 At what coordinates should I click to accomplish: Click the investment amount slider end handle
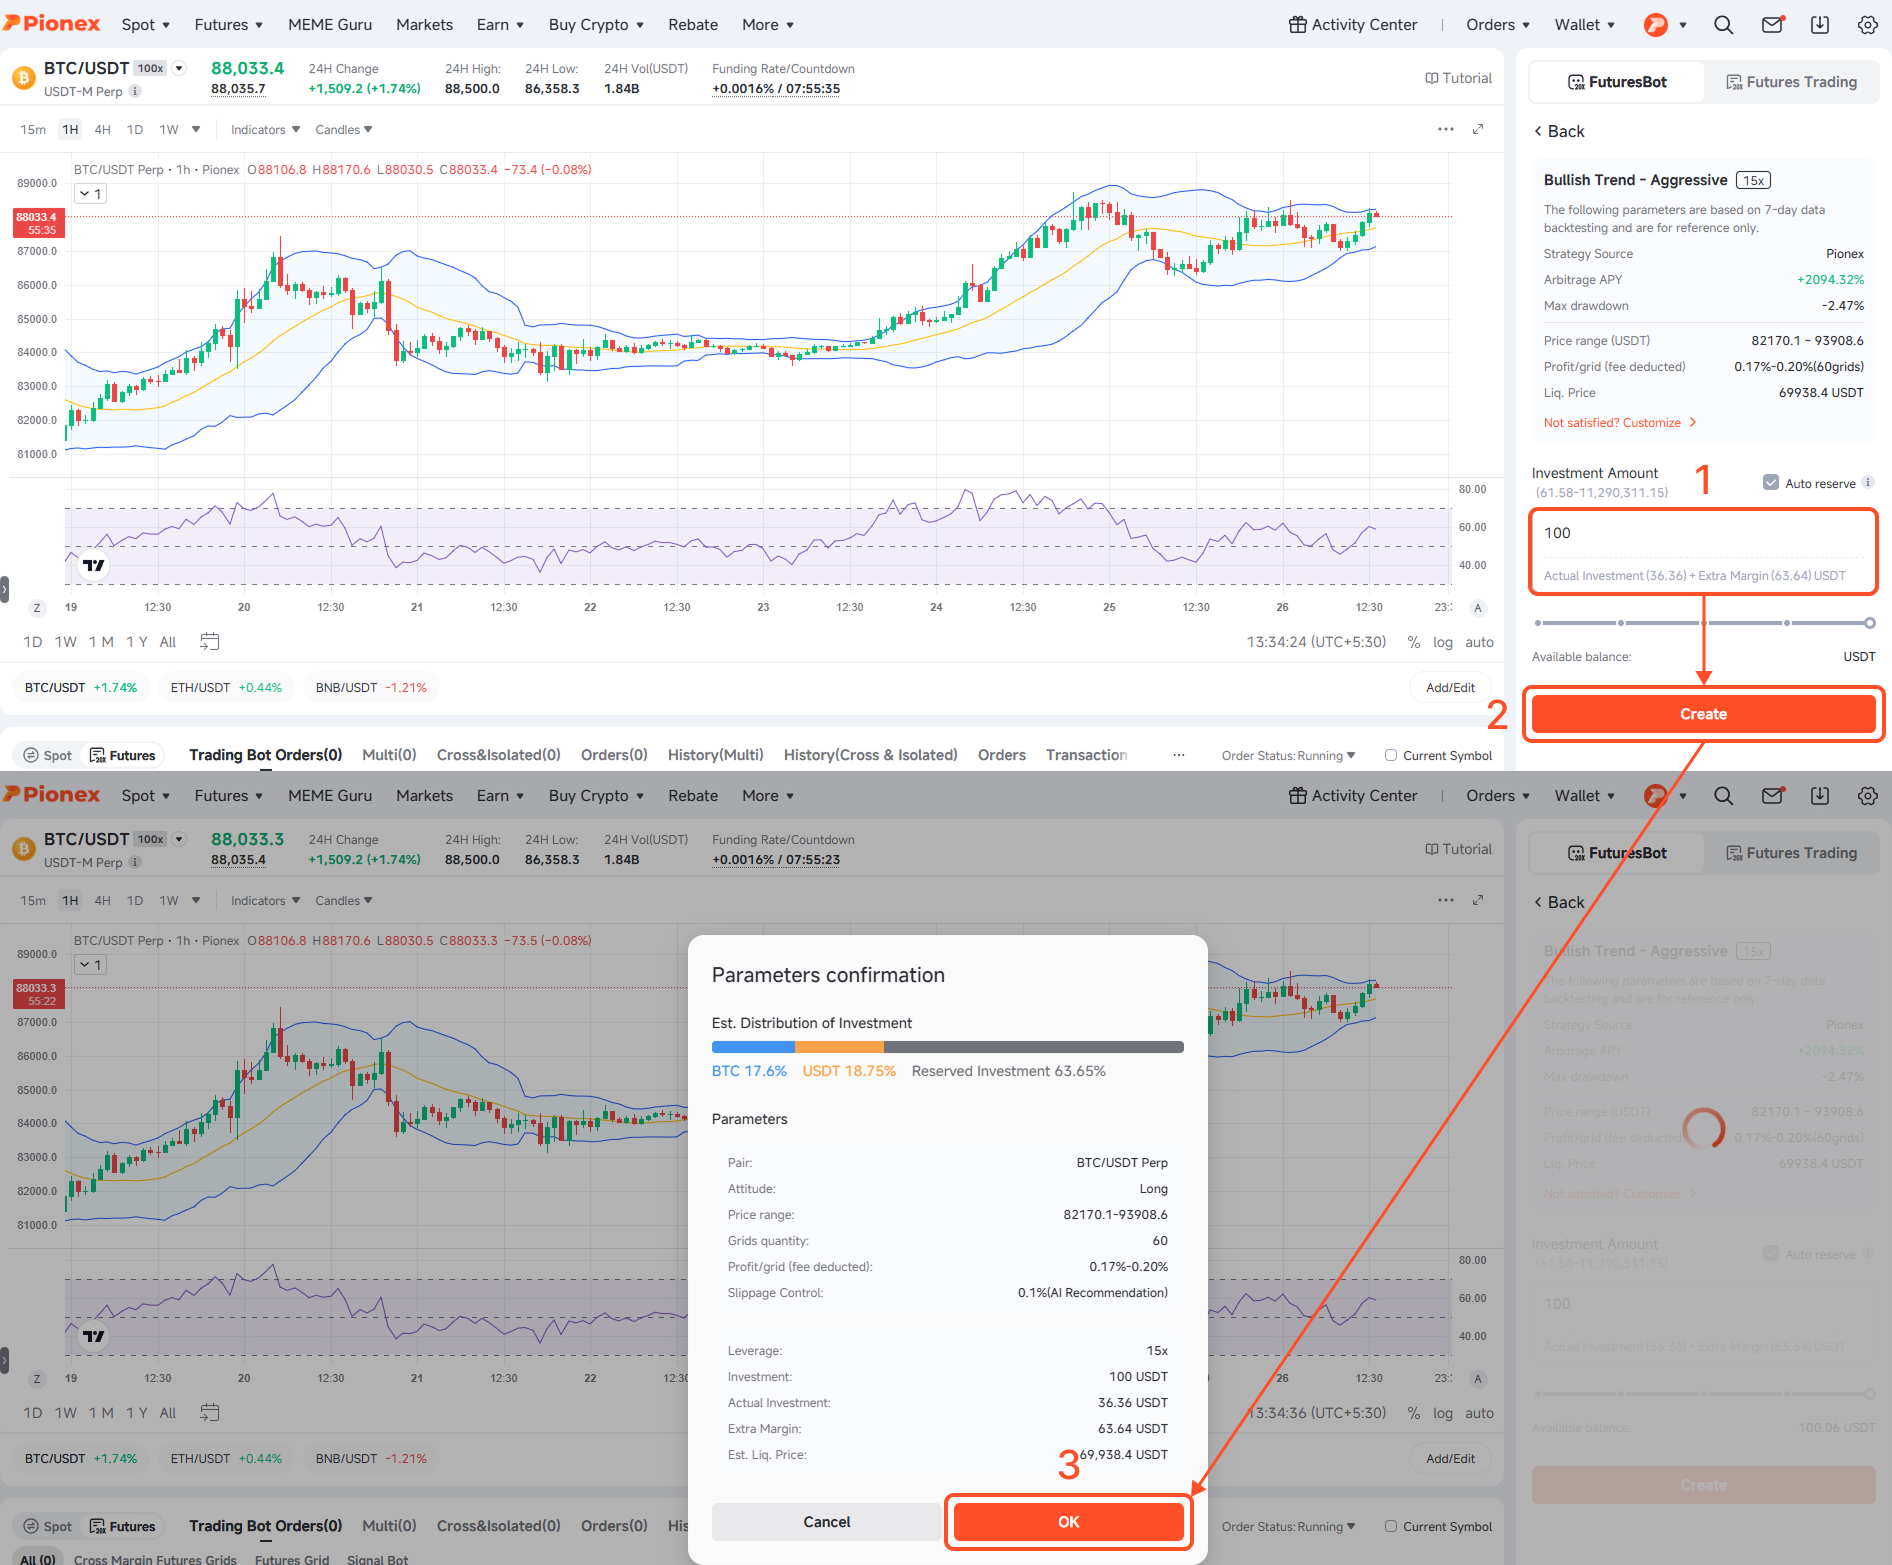tap(1870, 623)
